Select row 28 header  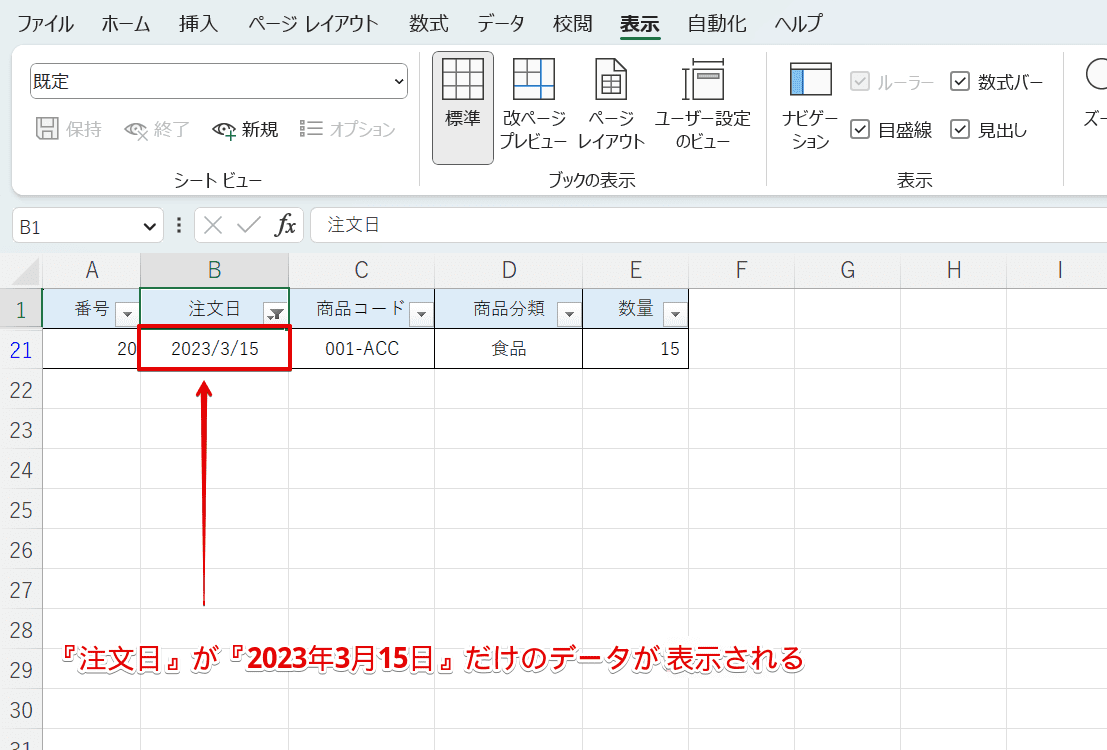point(21,629)
